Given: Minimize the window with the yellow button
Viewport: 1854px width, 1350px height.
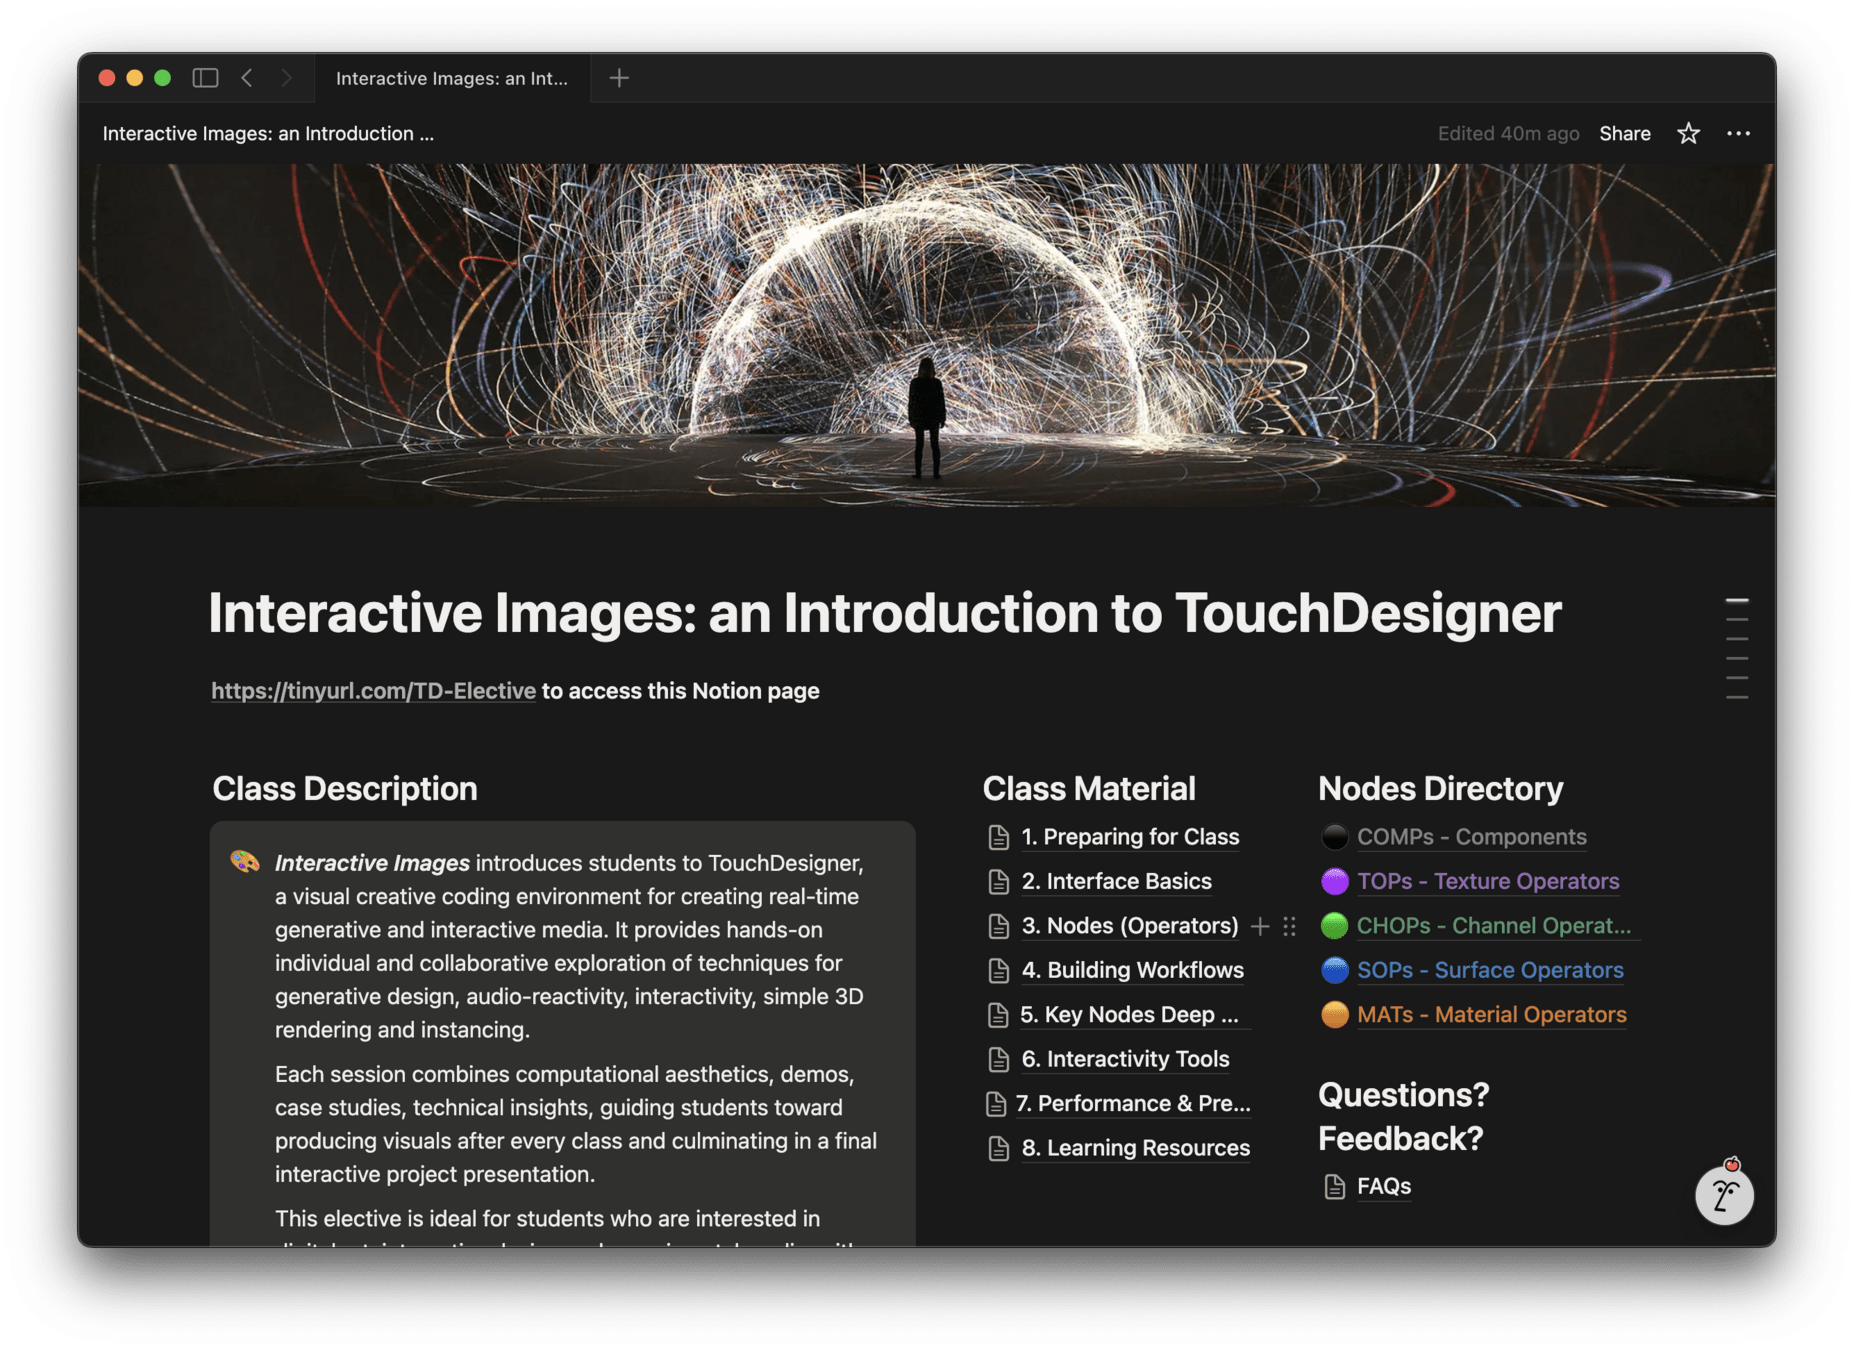Looking at the screenshot, I should click(x=135, y=78).
